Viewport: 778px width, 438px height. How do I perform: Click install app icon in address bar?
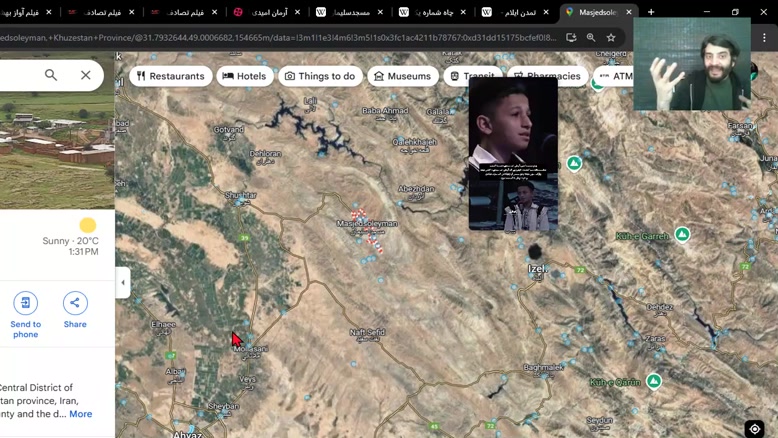pos(571,38)
